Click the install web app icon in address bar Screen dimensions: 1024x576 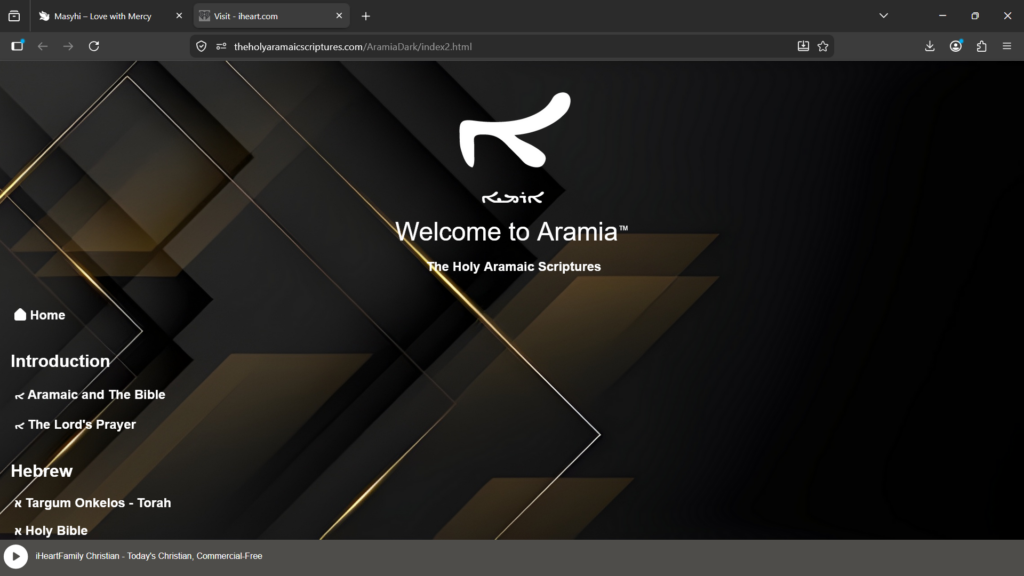click(803, 46)
